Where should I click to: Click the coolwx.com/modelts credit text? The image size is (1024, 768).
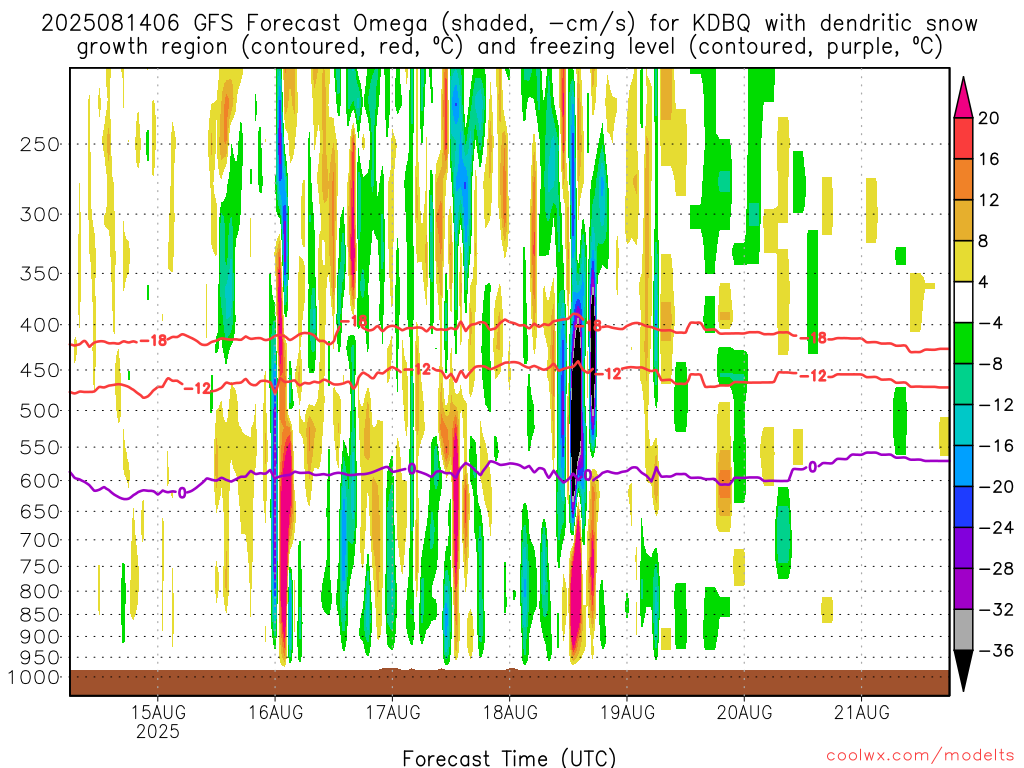coord(920,756)
